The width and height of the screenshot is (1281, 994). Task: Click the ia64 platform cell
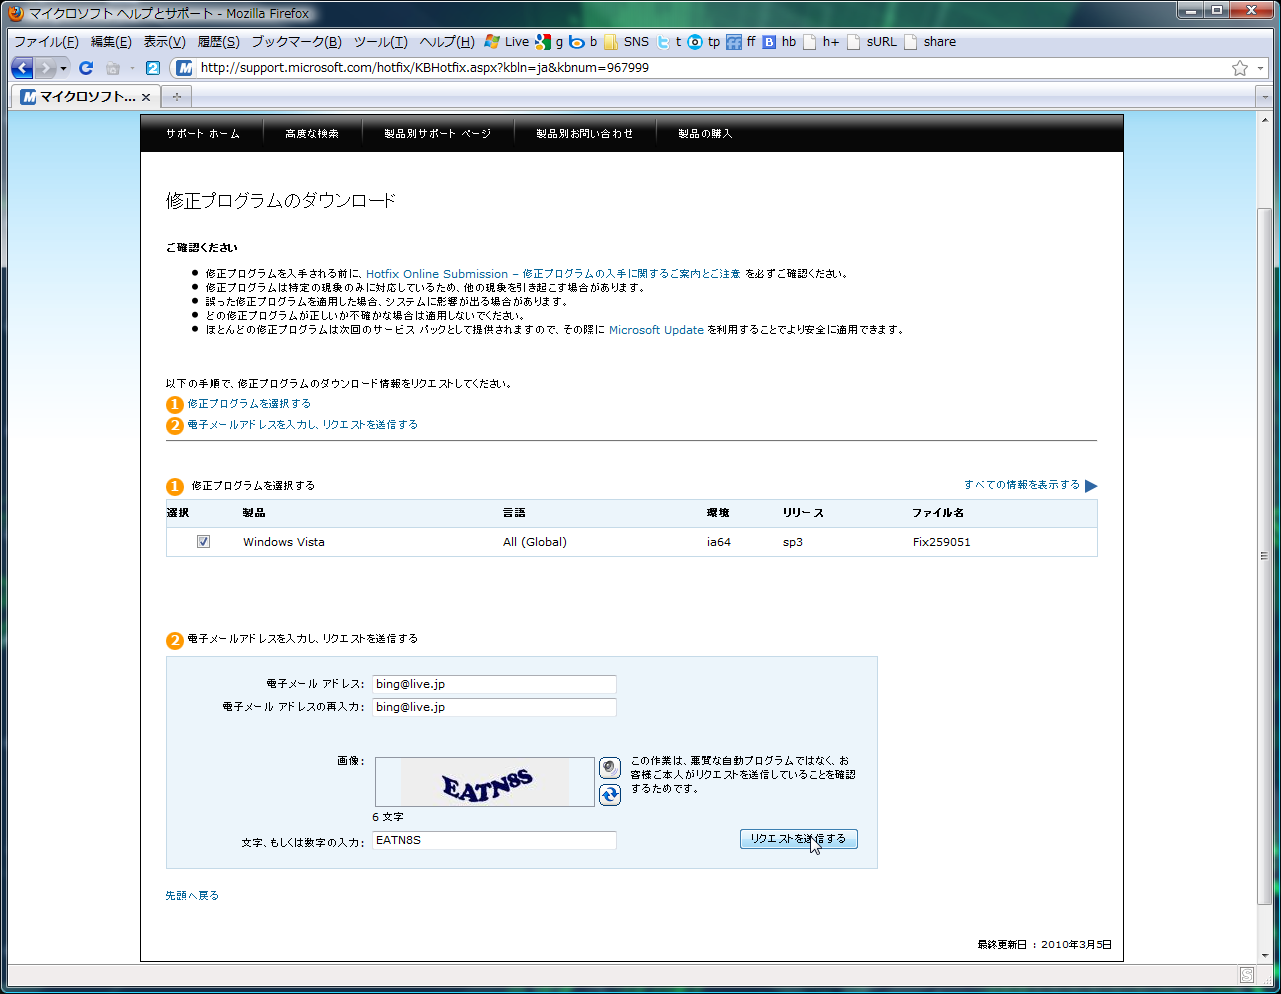point(719,542)
